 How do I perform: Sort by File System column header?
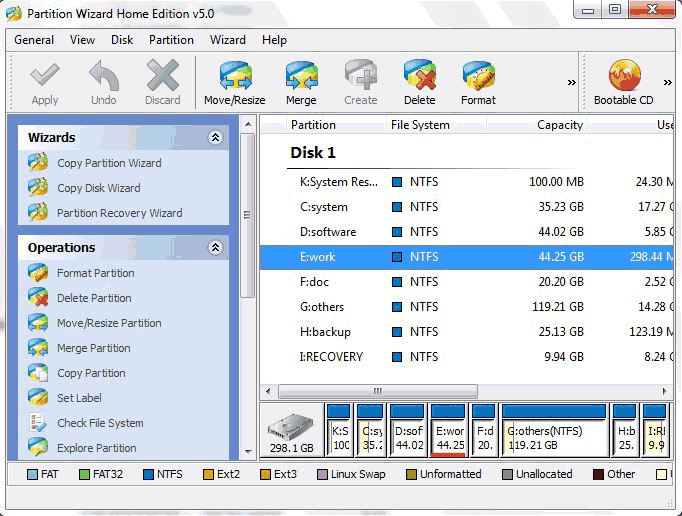pyautogui.click(x=436, y=125)
